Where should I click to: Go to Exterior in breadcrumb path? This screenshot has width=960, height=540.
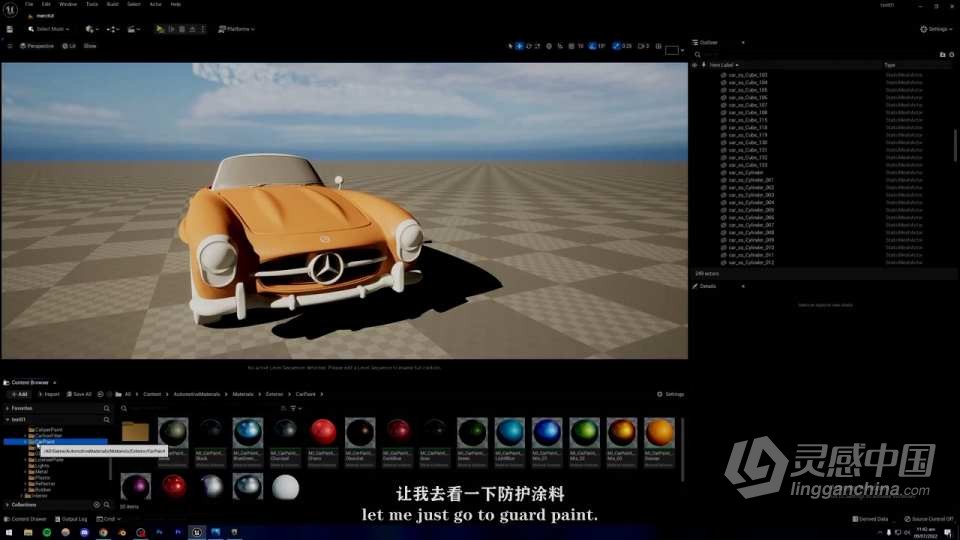click(274, 394)
